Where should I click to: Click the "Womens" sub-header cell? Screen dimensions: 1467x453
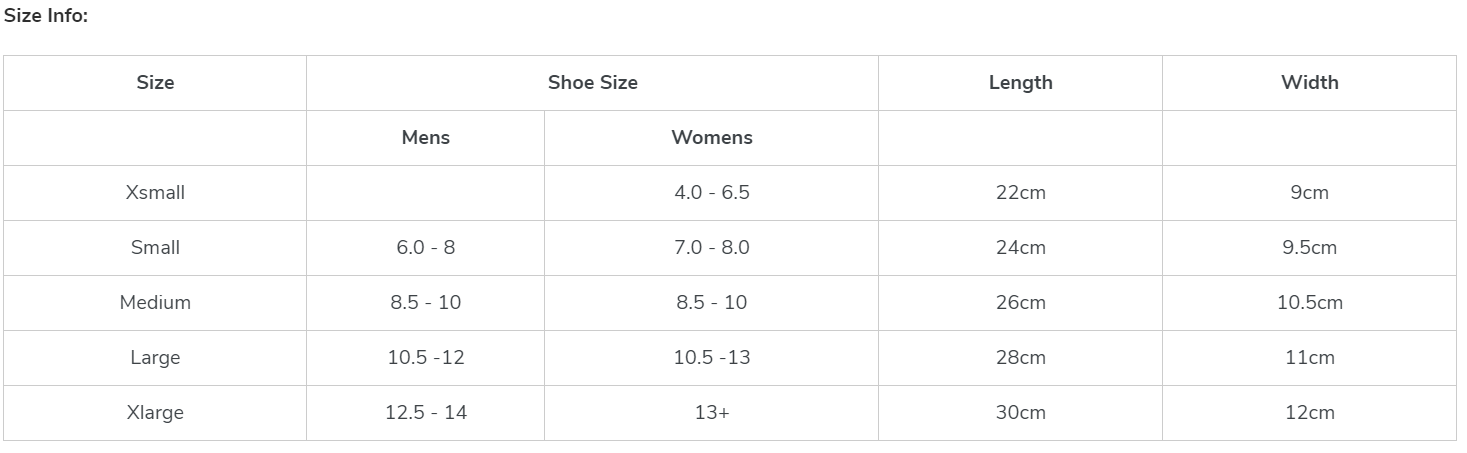pyautogui.click(x=711, y=138)
